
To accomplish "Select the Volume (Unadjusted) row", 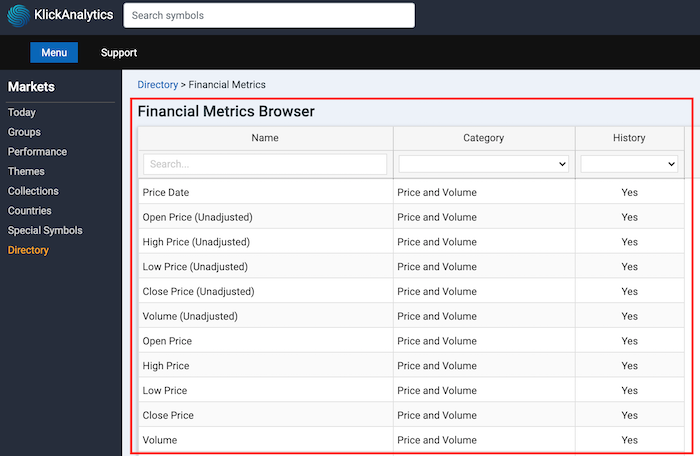I will pyautogui.click(x=411, y=316).
